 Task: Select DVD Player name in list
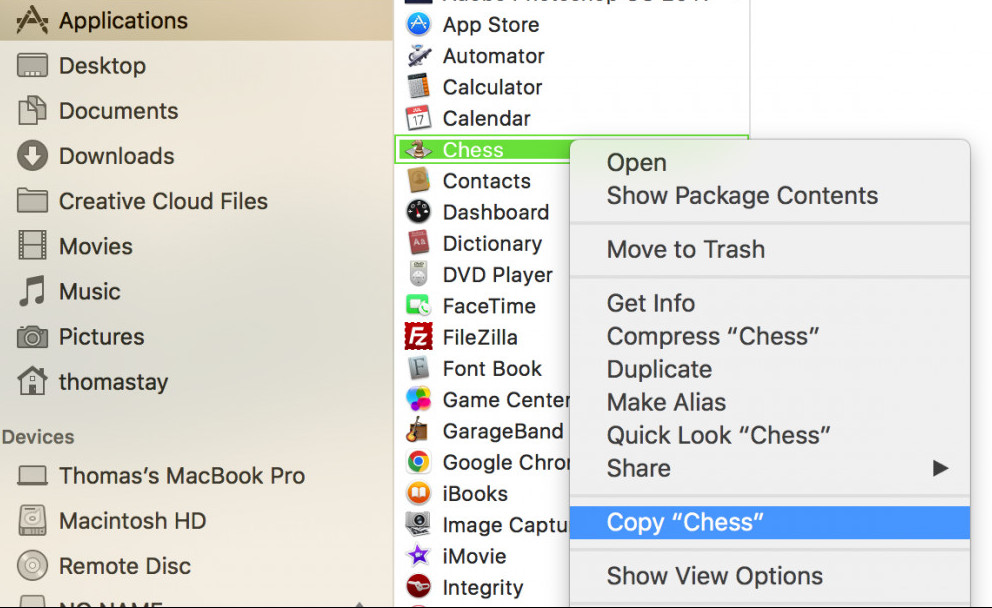click(x=498, y=275)
